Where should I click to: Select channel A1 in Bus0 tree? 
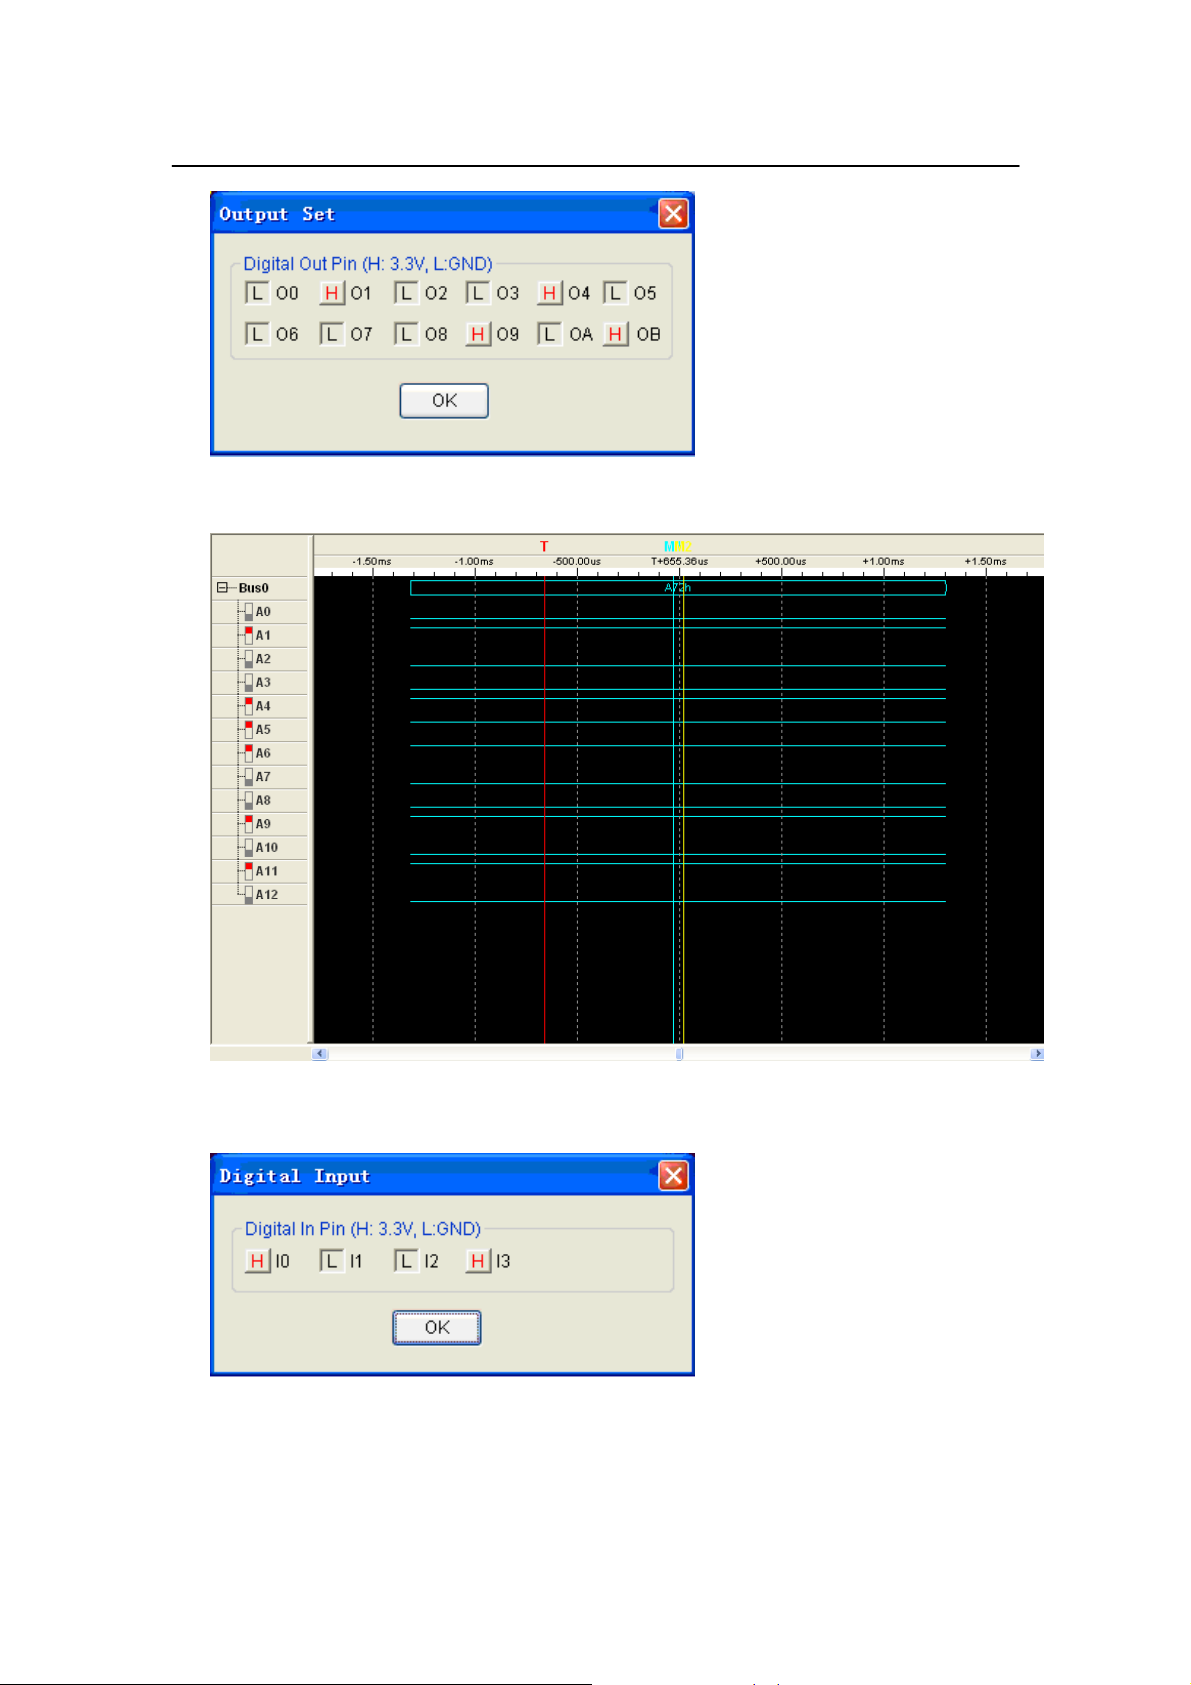pos(262,635)
